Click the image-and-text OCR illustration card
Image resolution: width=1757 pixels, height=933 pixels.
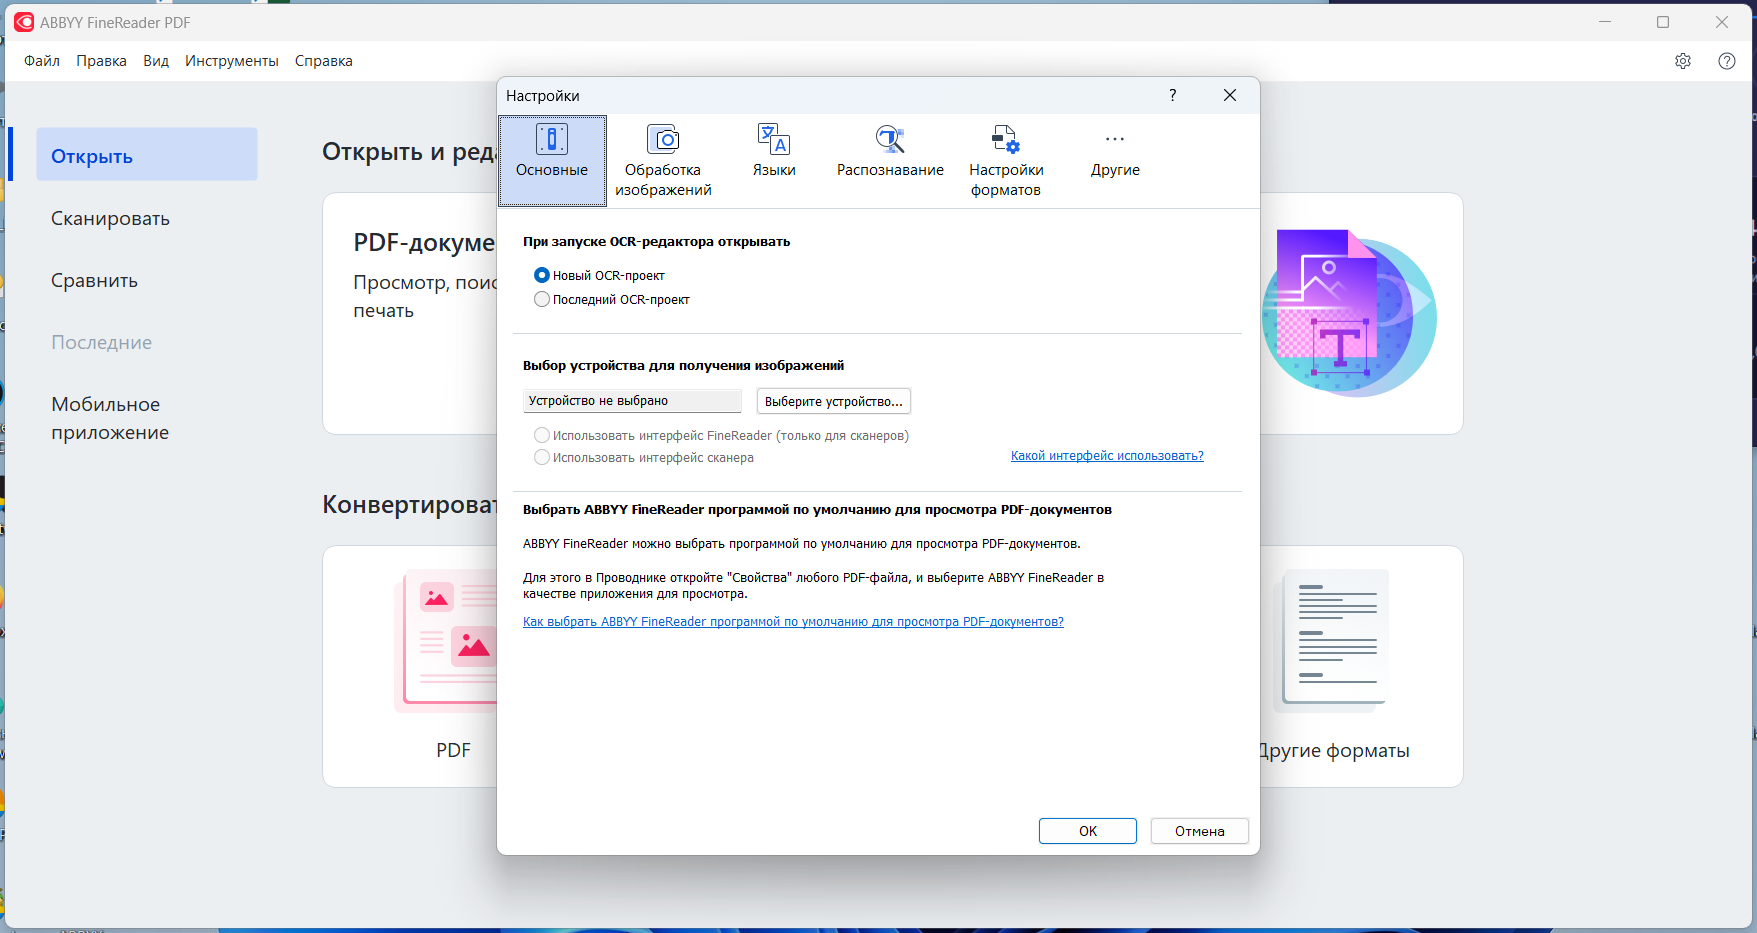1349,313
